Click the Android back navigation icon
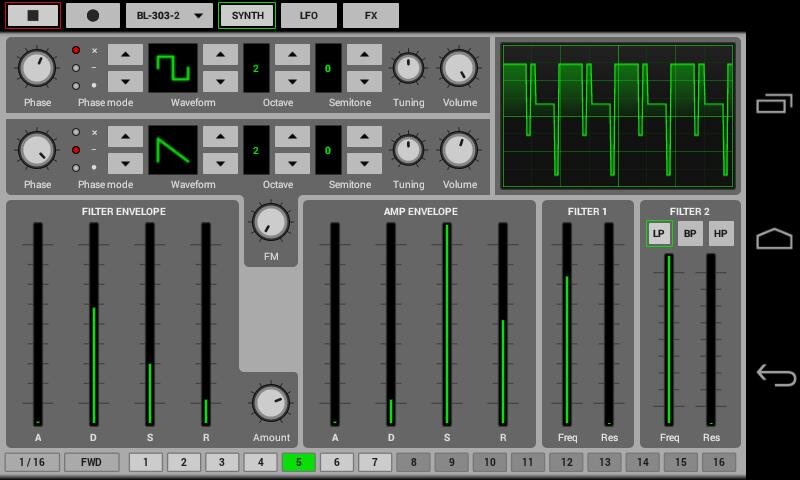 click(776, 375)
